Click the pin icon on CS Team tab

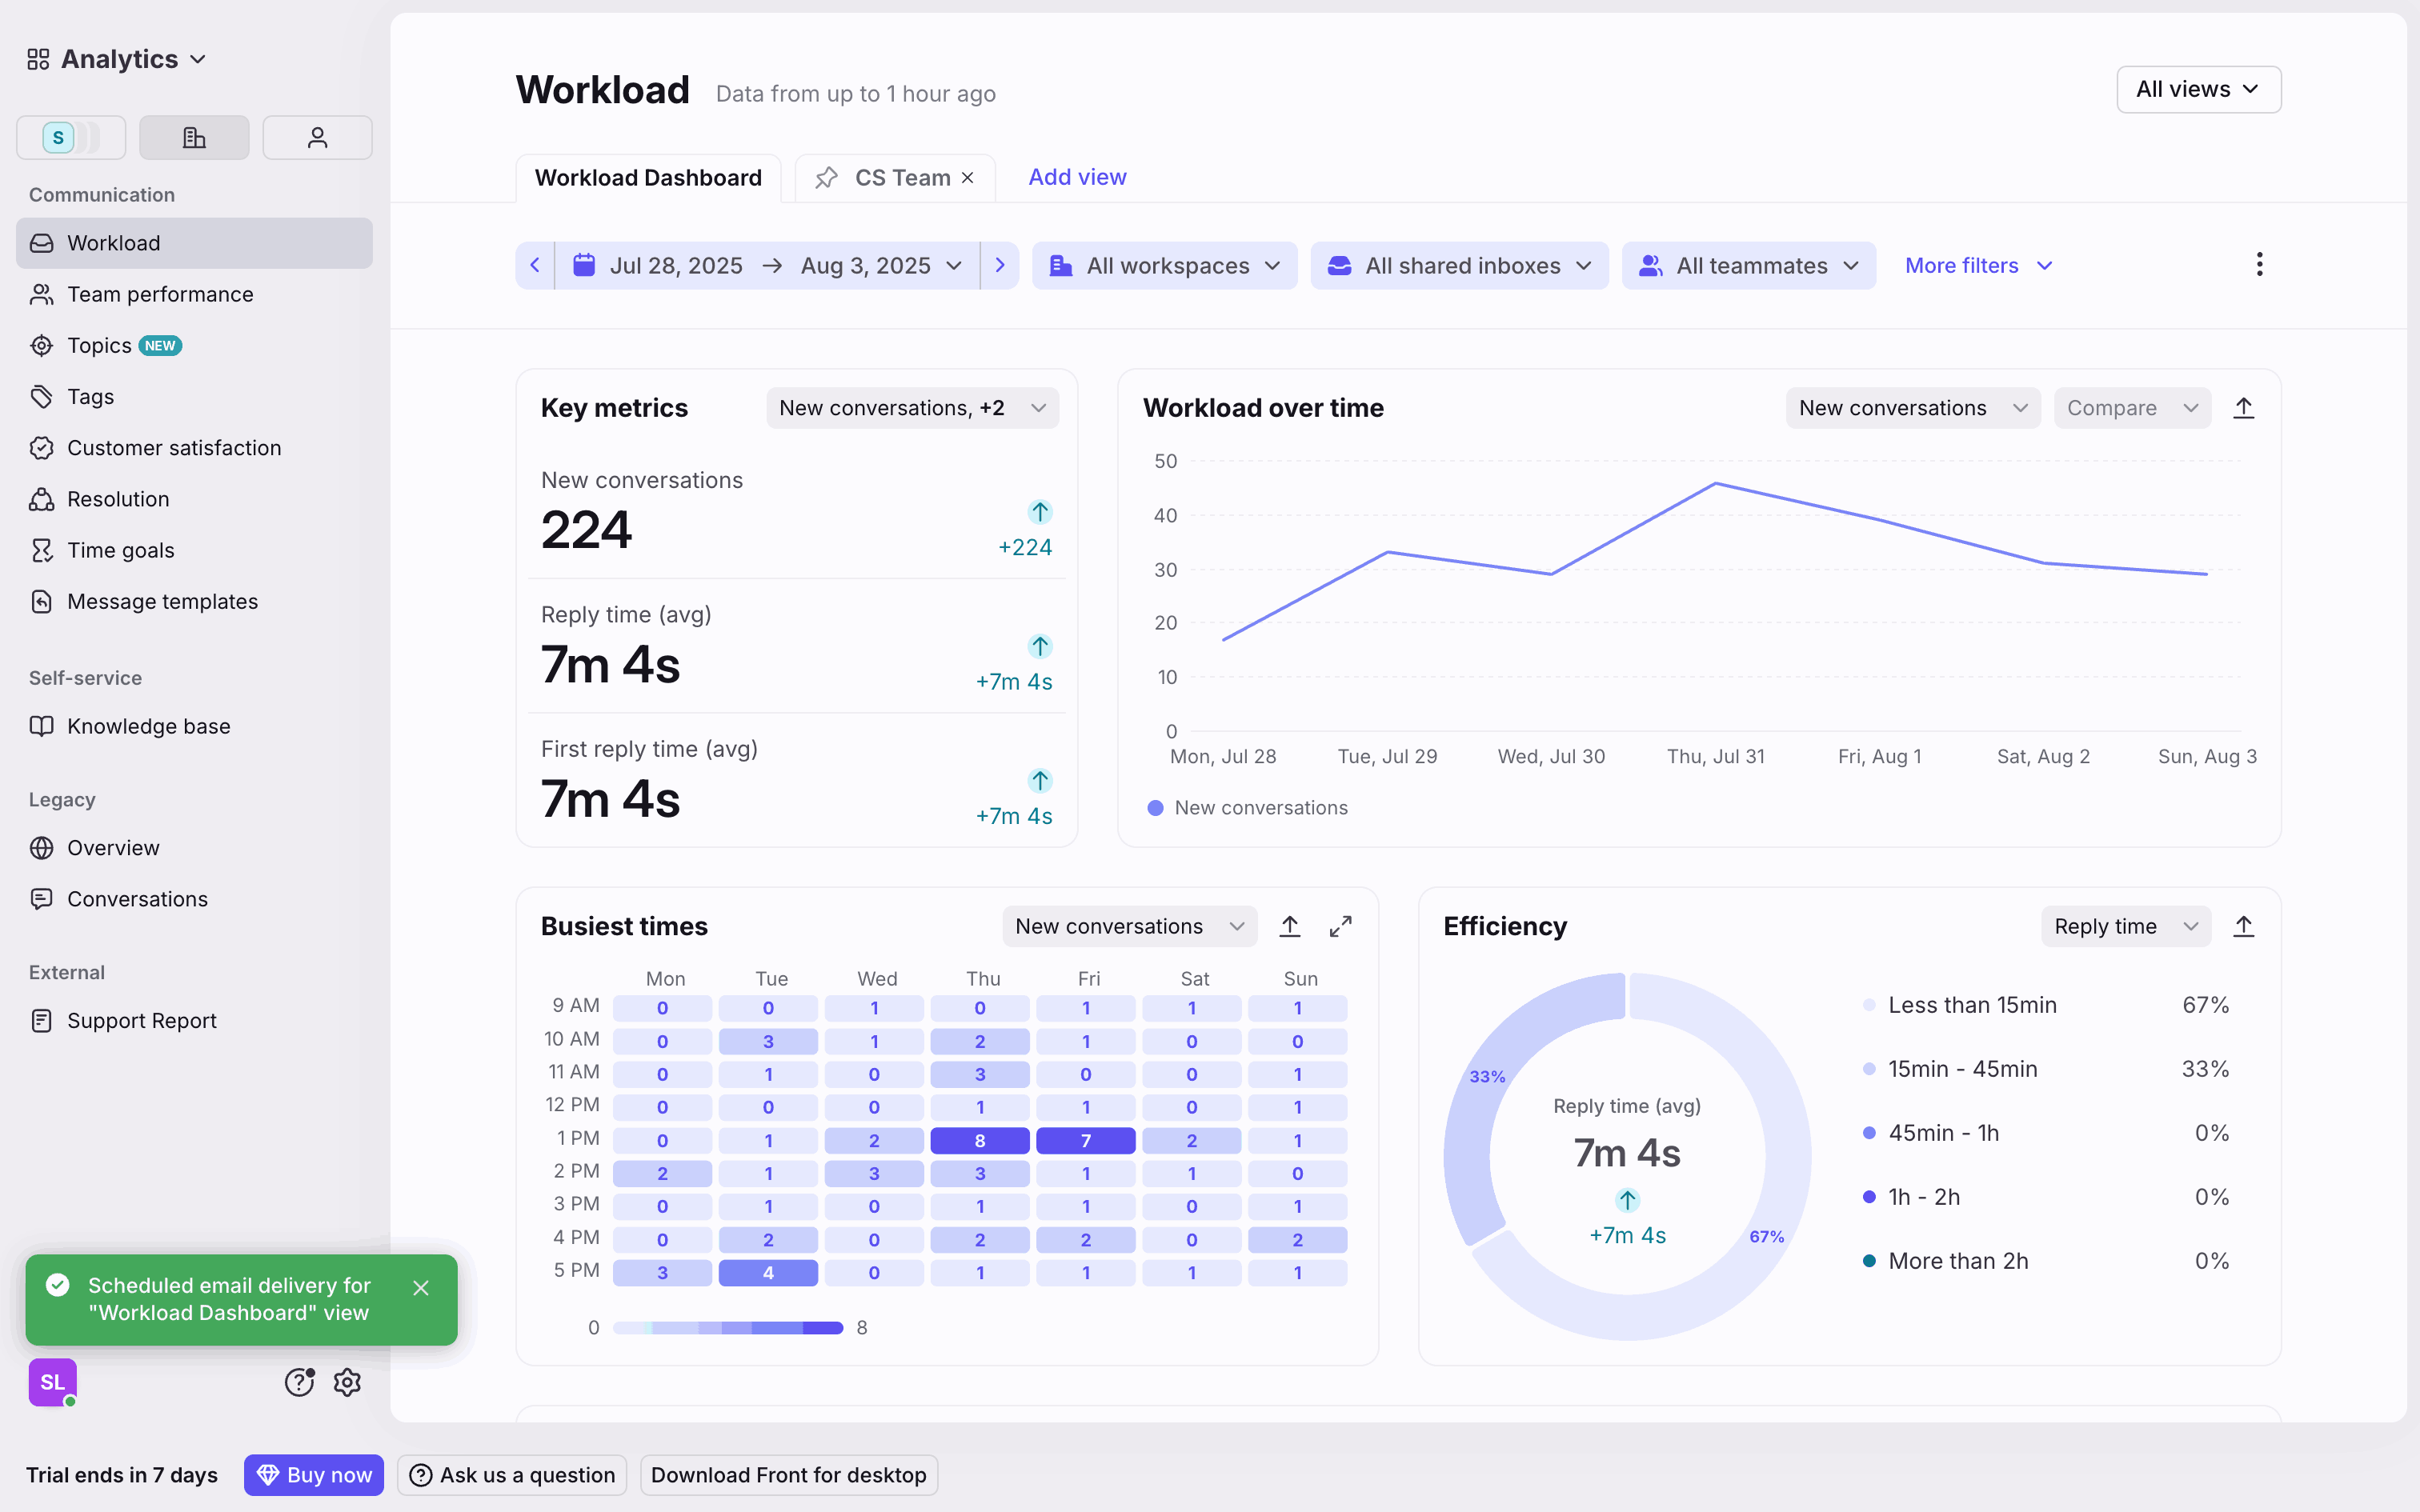826,178
